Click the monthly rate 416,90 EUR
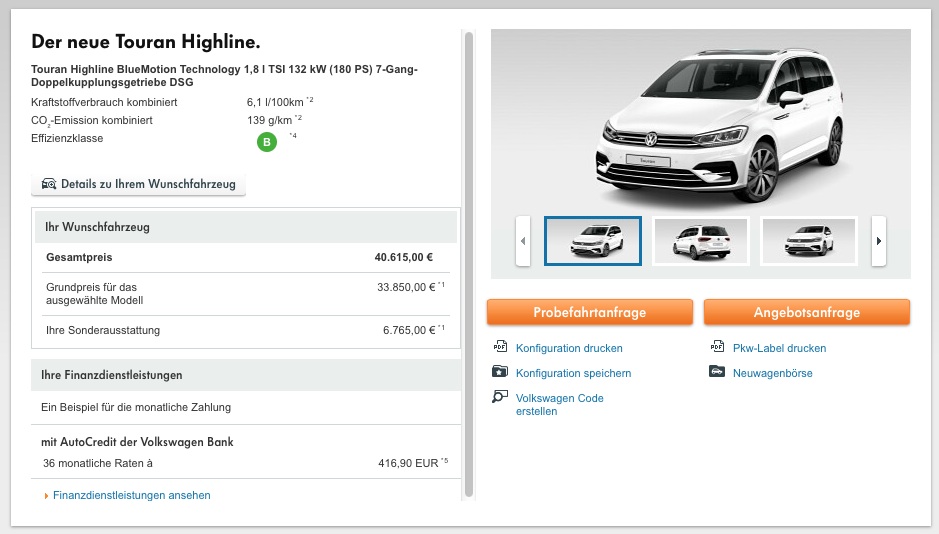The image size is (939, 534). pos(408,463)
